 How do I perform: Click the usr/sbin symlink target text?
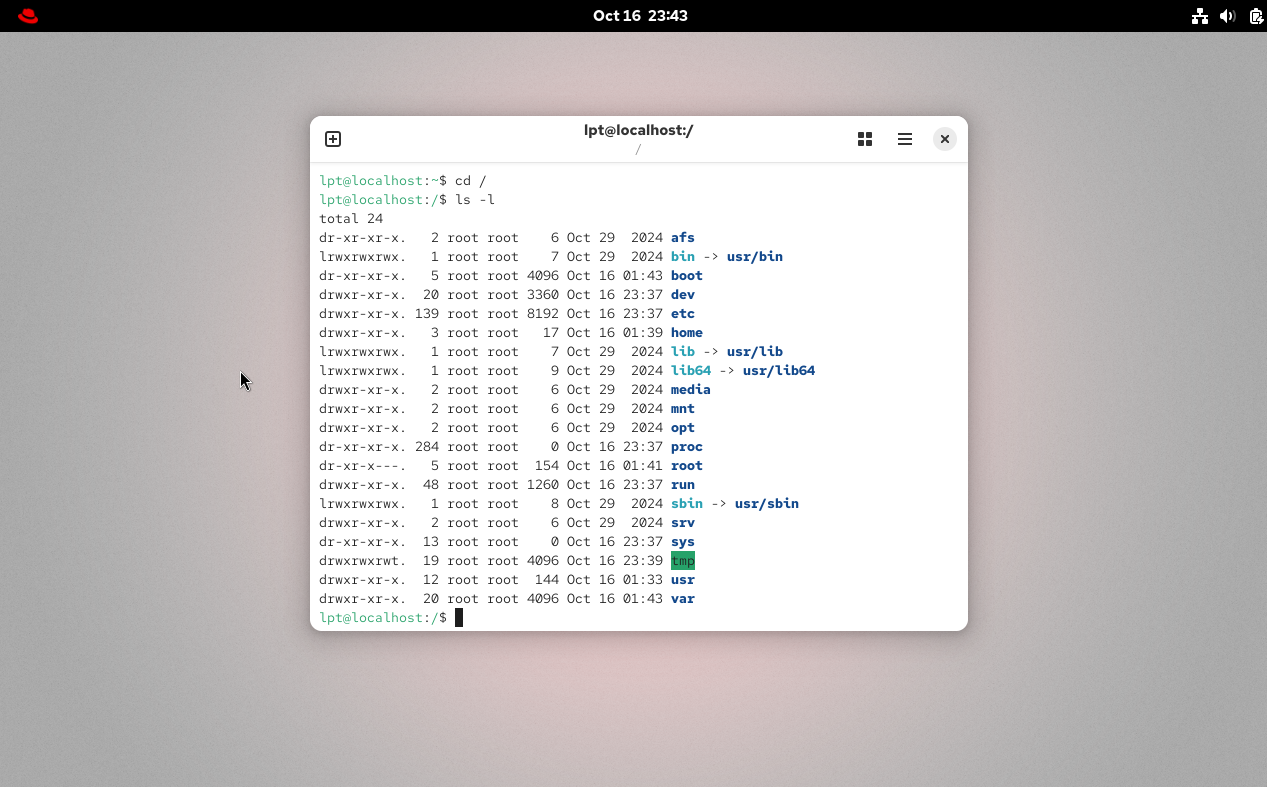[767, 504]
